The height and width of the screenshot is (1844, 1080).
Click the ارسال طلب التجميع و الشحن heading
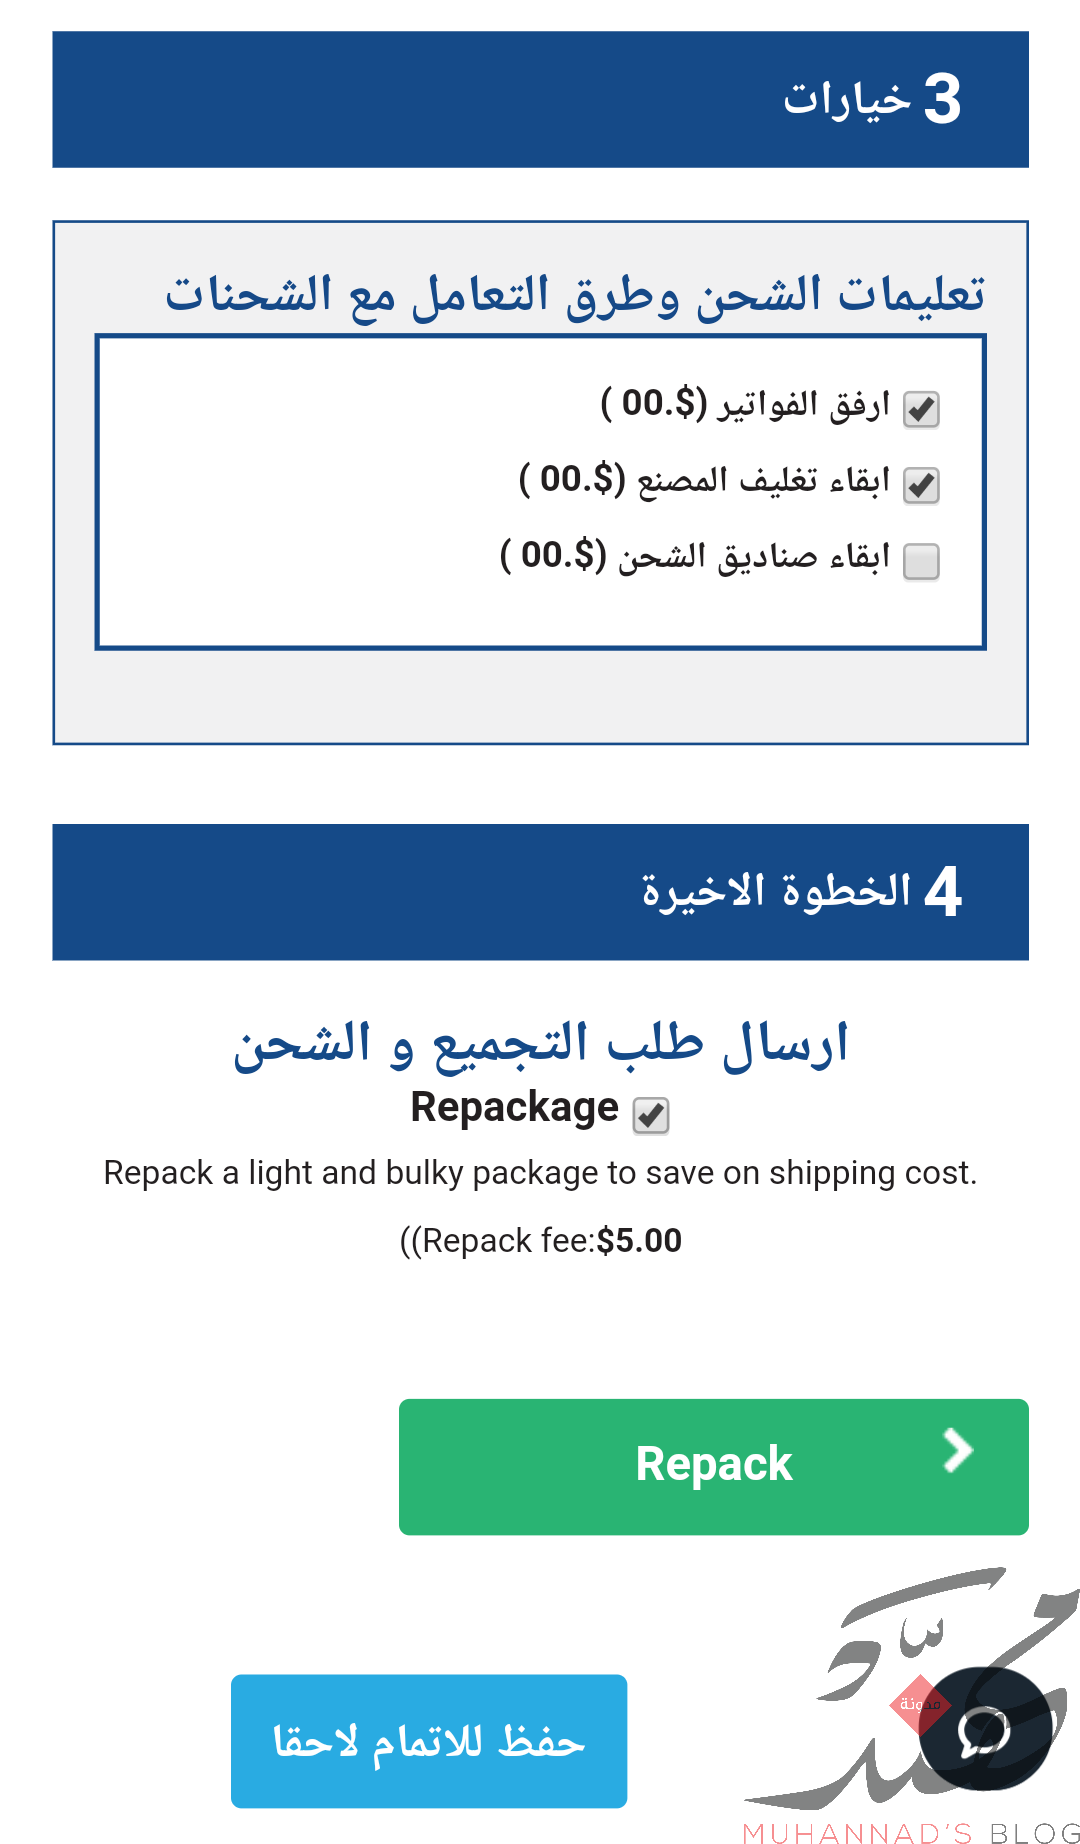(x=540, y=1045)
